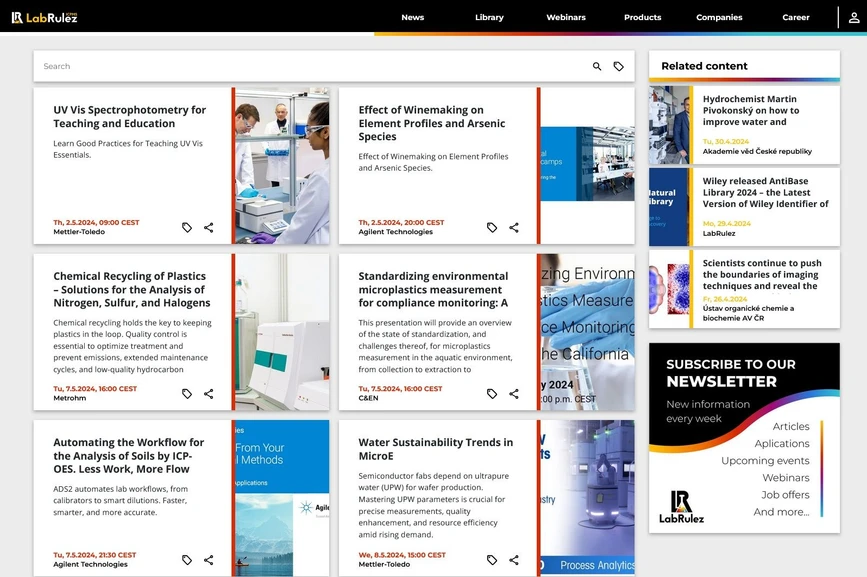Click the Subscribe to our Newsletter banner
867x577 pixels.
(x=744, y=438)
